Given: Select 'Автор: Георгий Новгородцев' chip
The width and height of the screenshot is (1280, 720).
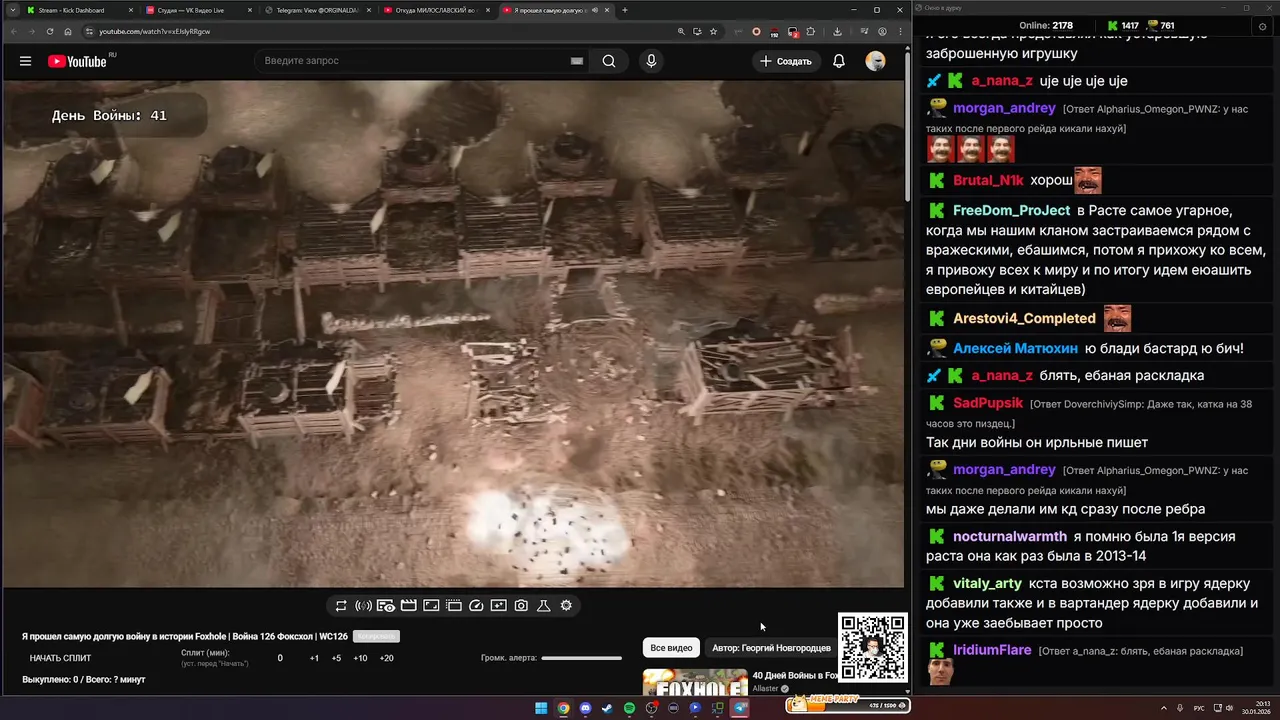Looking at the screenshot, I should tap(771, 648).
